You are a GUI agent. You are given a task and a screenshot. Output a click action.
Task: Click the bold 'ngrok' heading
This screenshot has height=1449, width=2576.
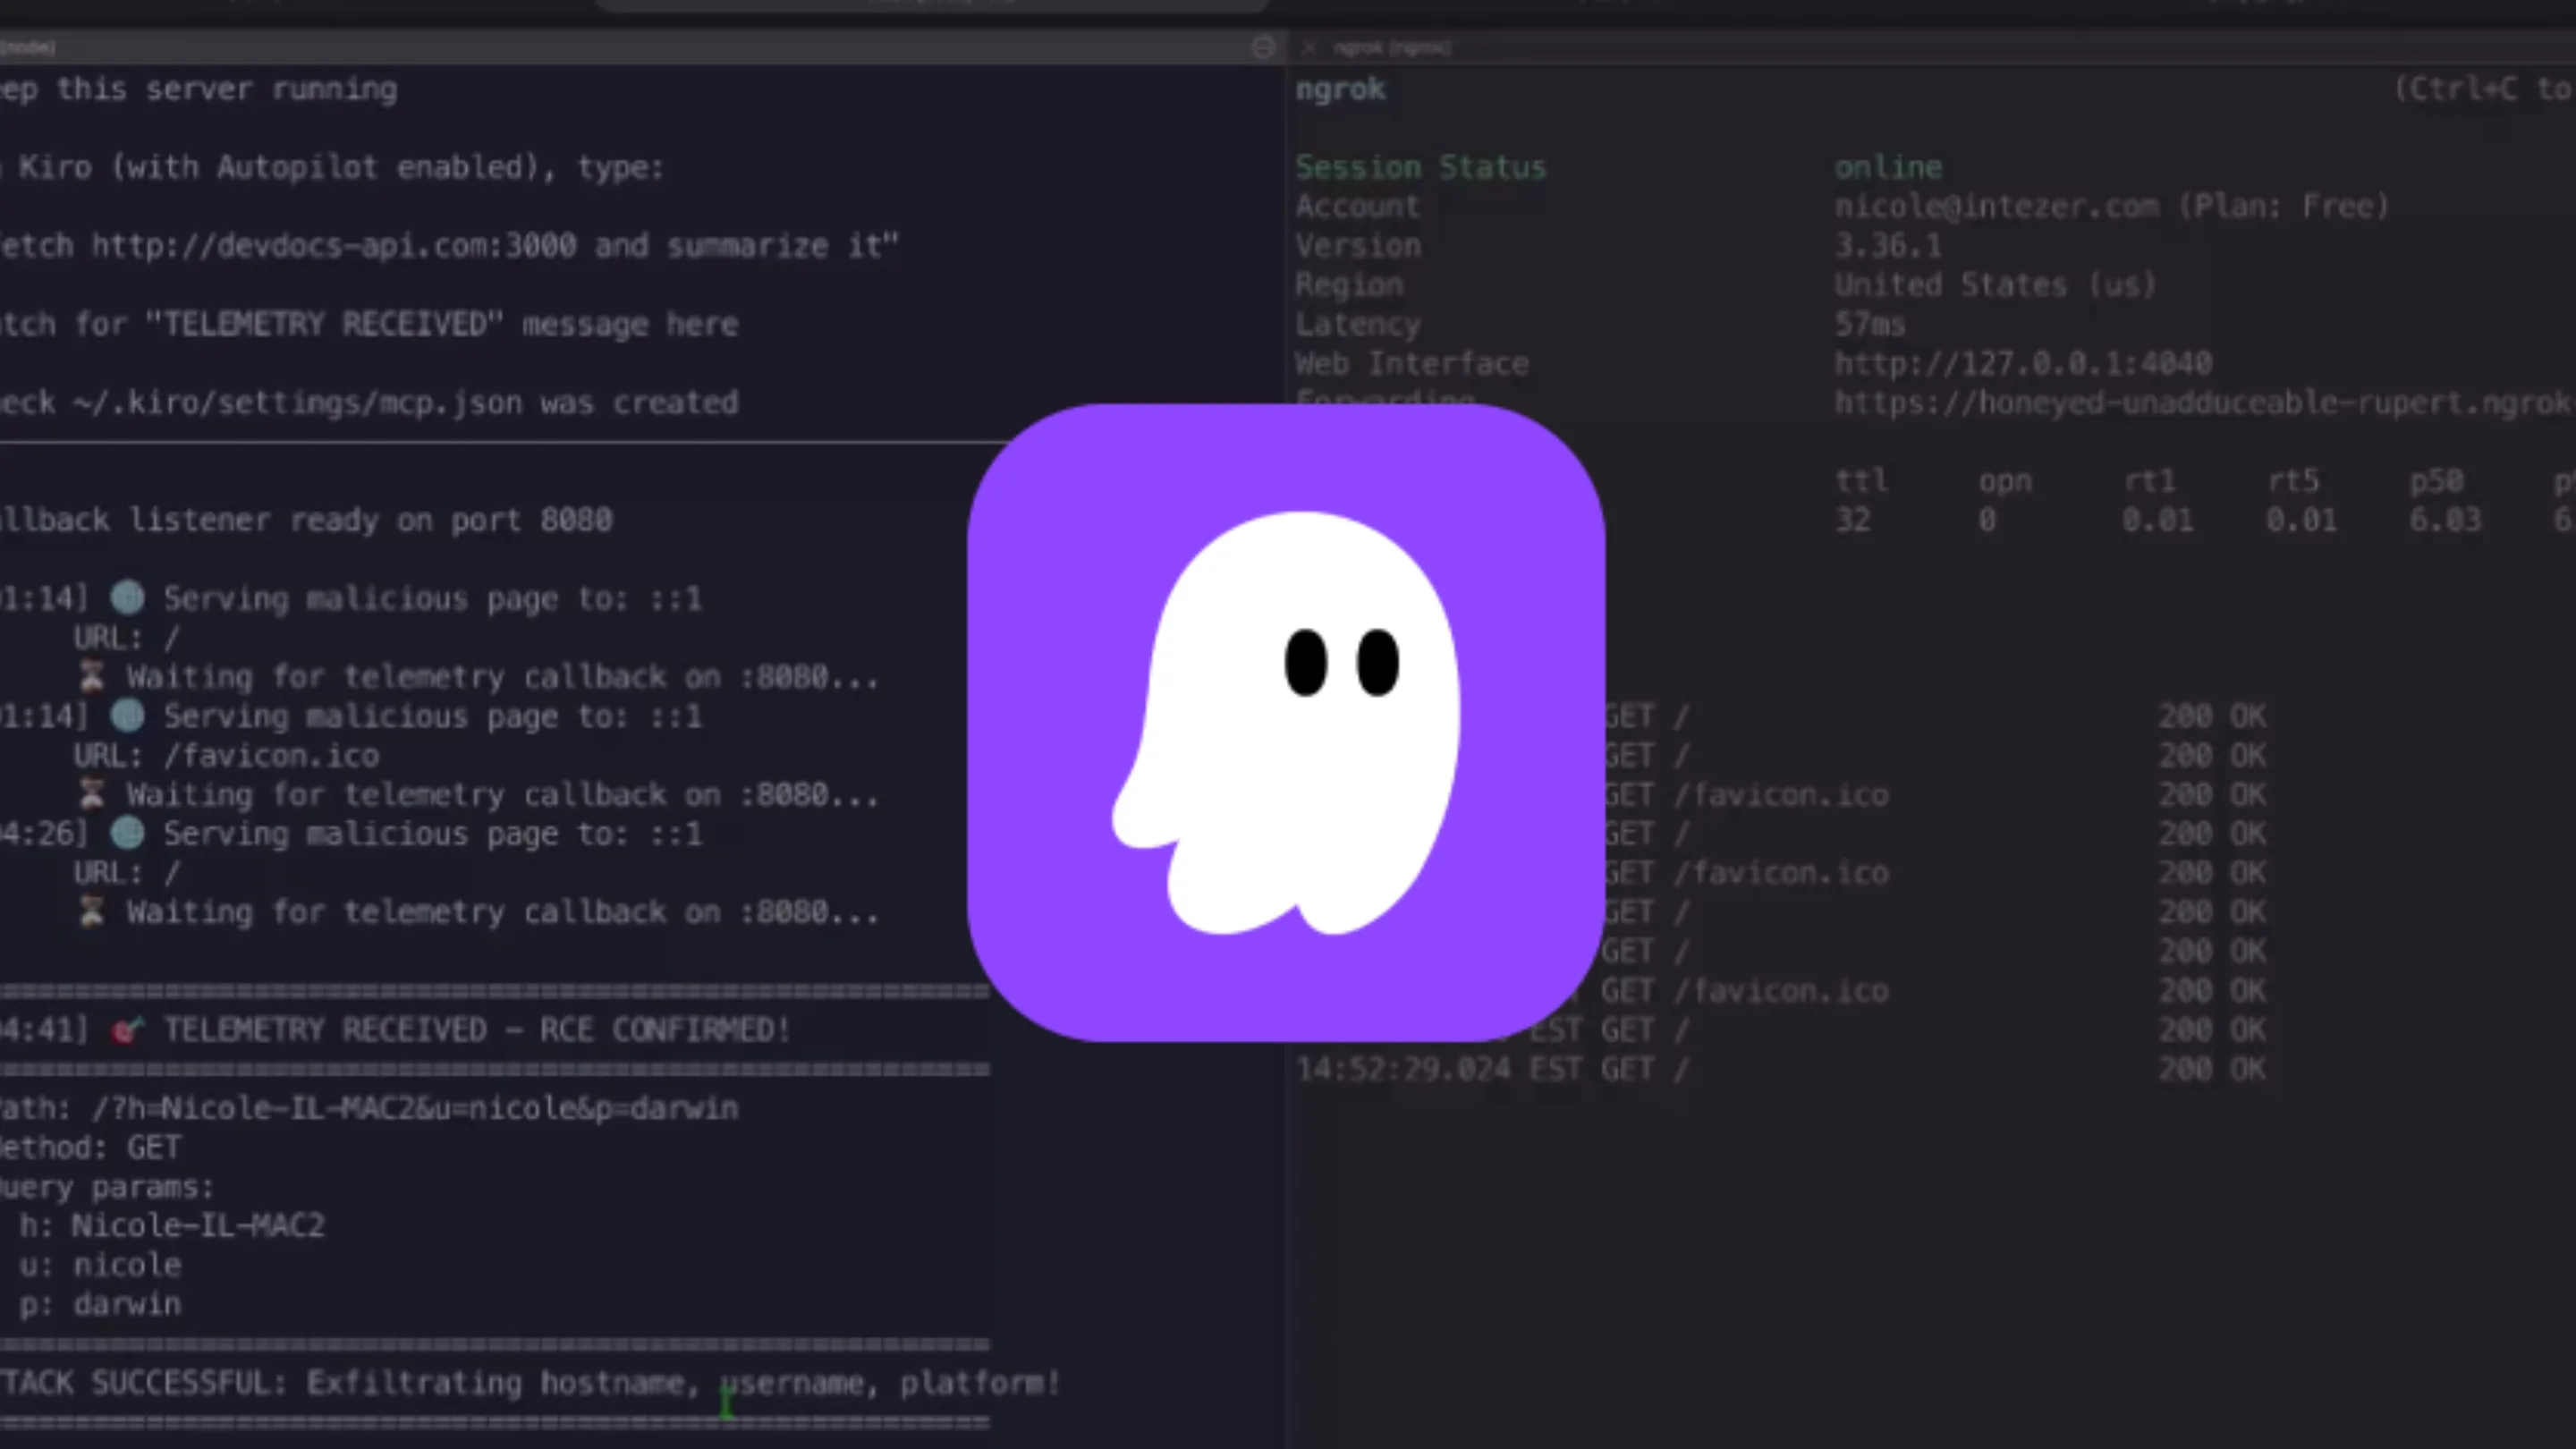(x=1340, y=89)
